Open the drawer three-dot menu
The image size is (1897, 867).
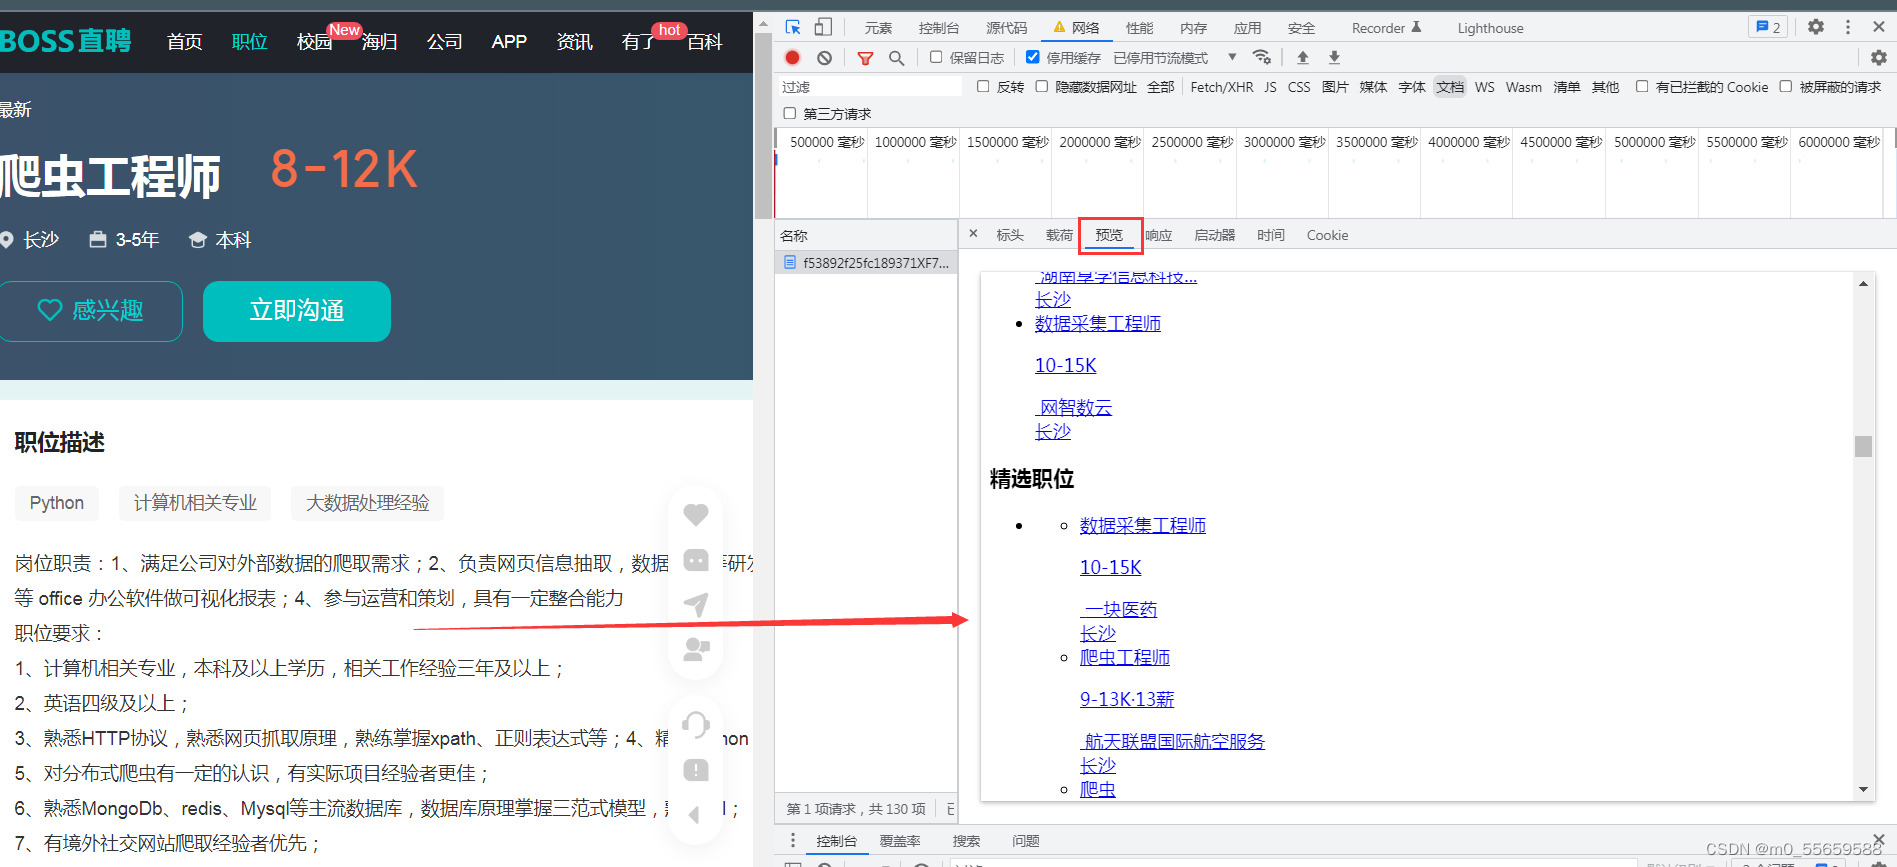click(793, 840)
